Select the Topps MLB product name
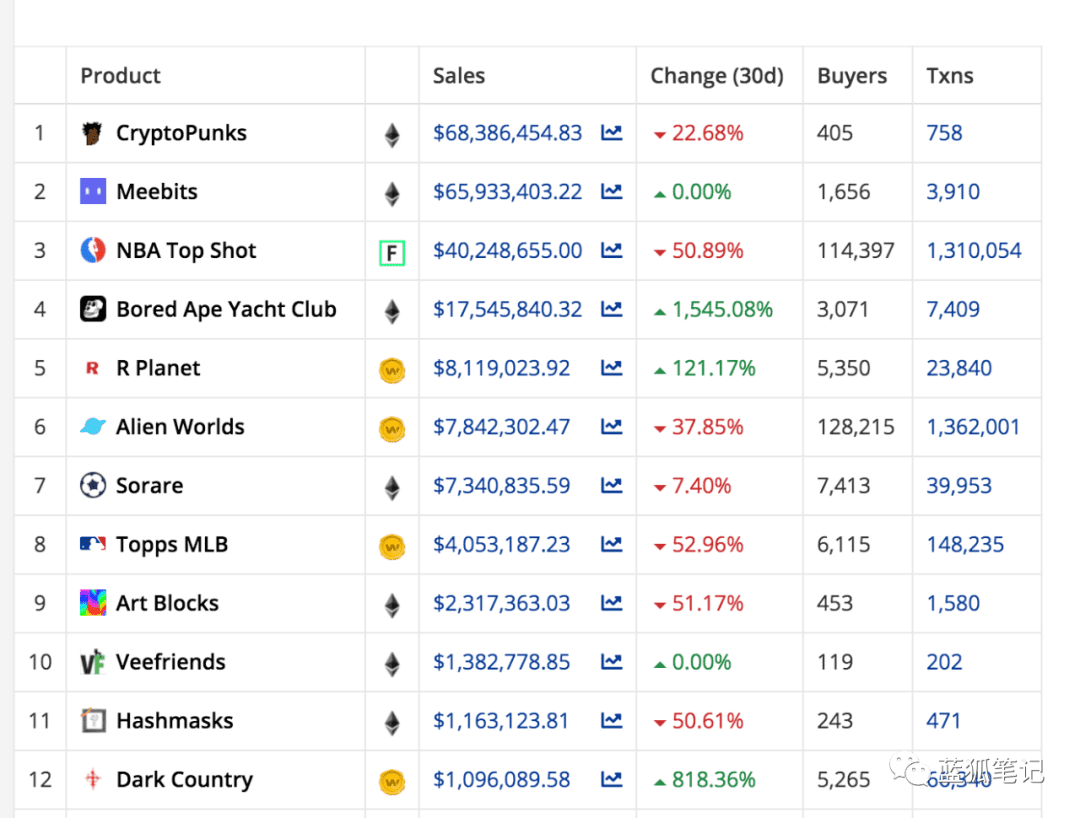 (x=172, y=545)
